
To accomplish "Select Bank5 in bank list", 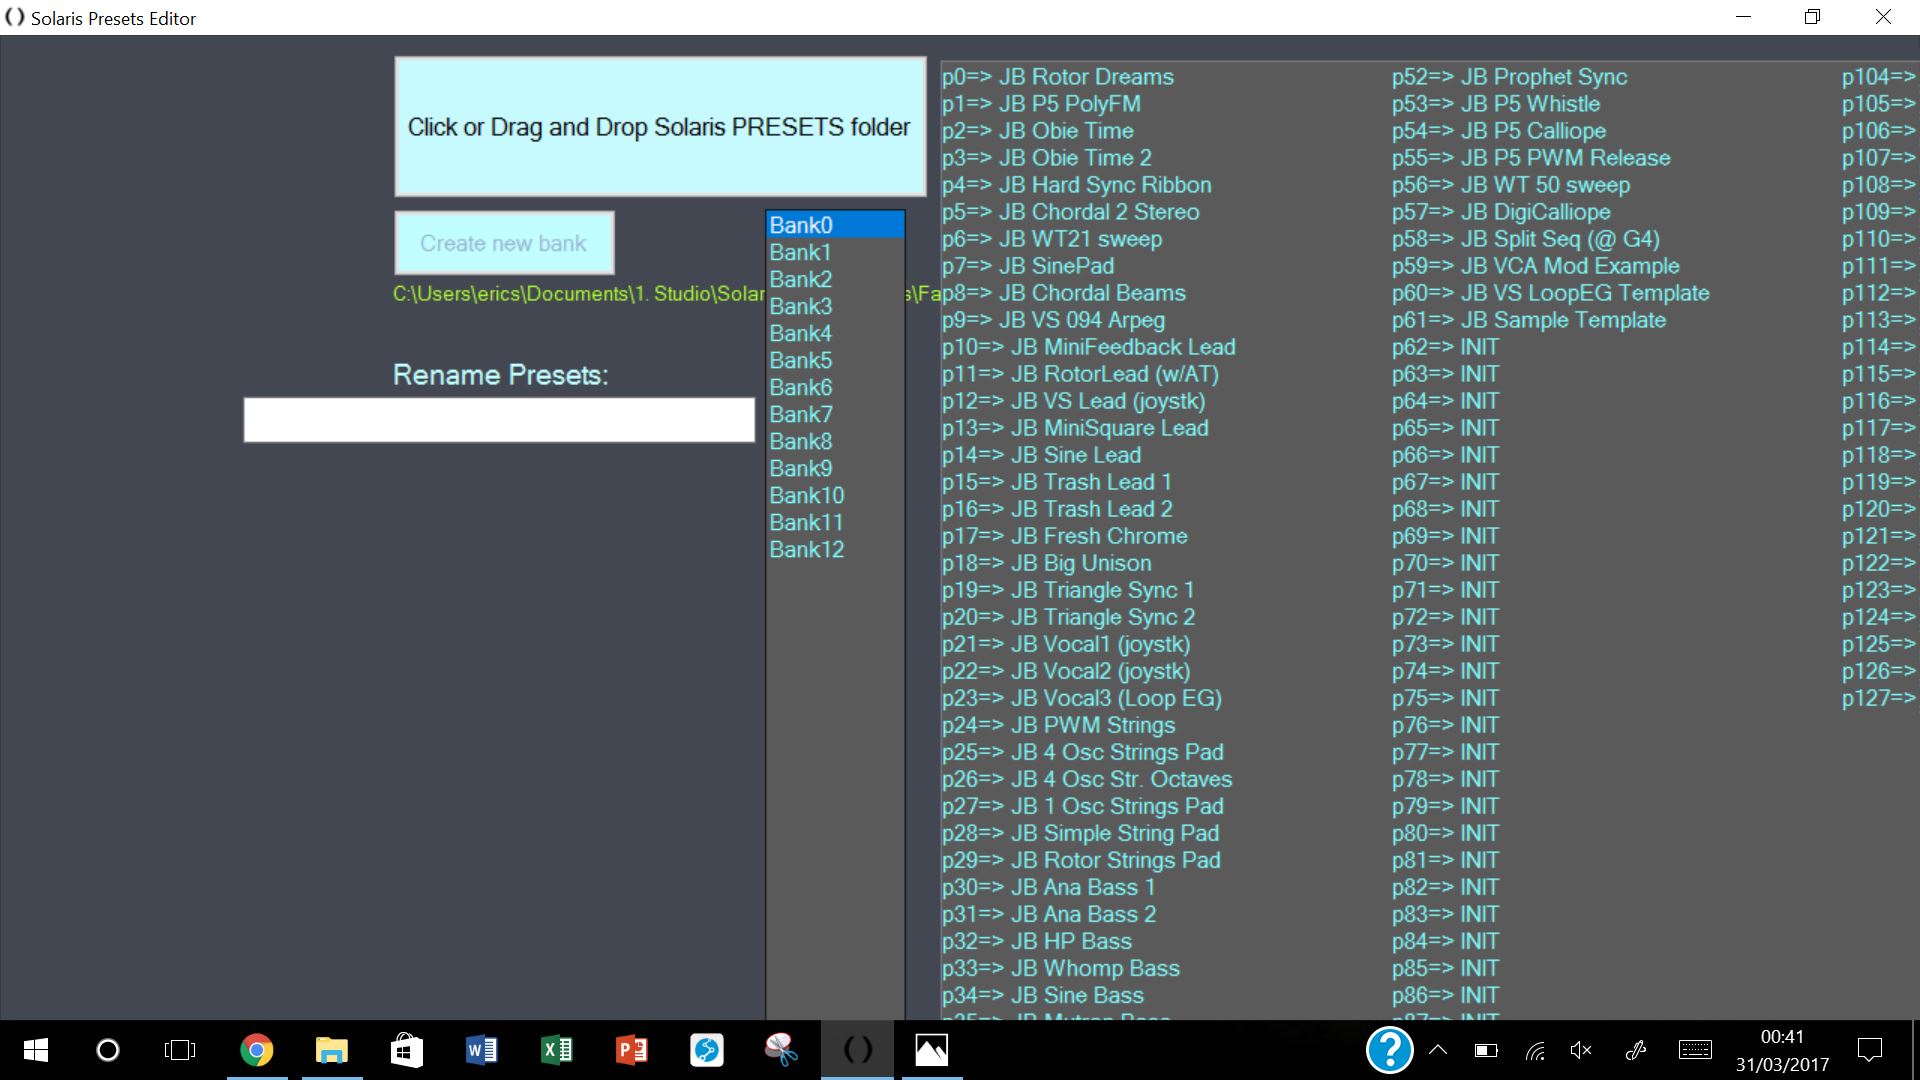I will [835, 360].
